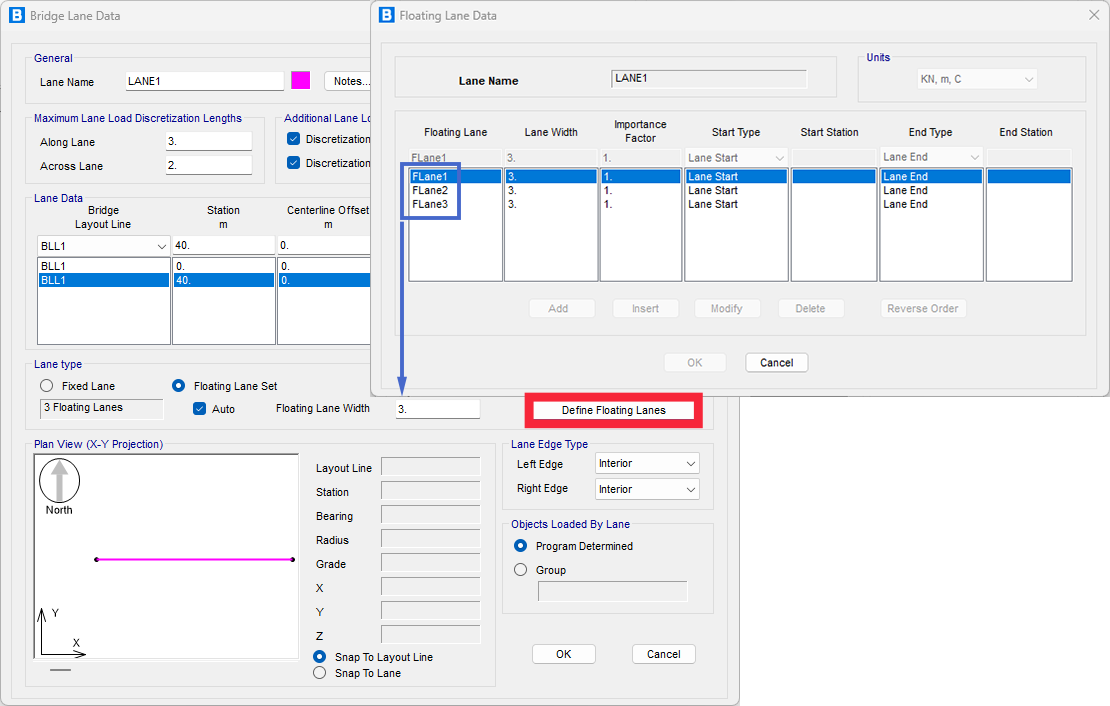Open the Left Edge type dropdown
The height and width of the screenshot is (706, 1110).
click(647, 464)
